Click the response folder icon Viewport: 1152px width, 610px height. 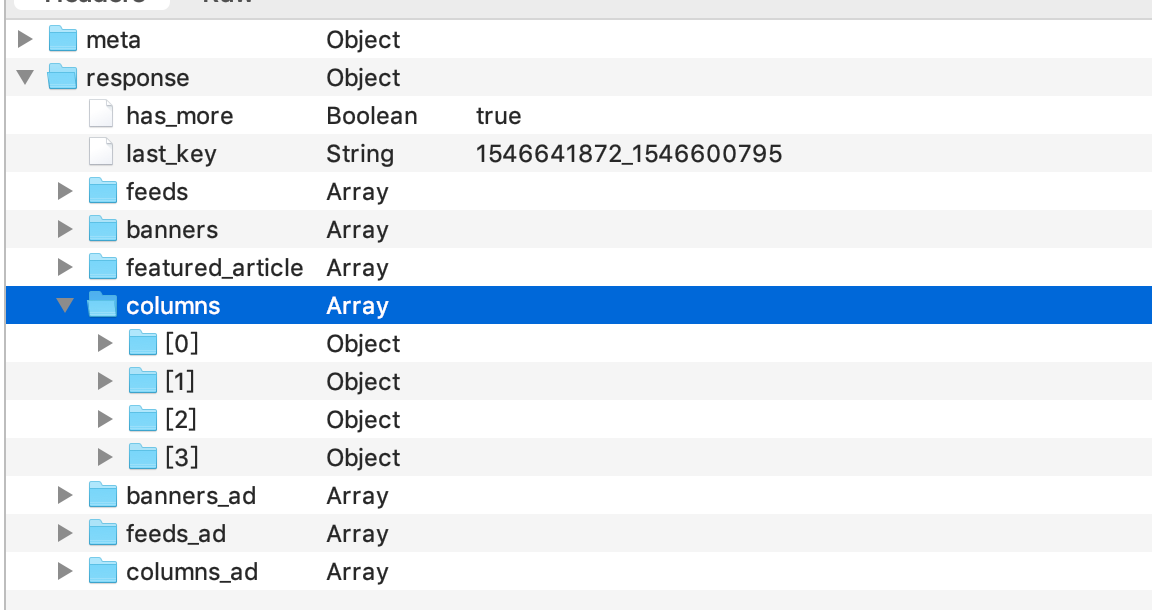[x=63, y=78]
